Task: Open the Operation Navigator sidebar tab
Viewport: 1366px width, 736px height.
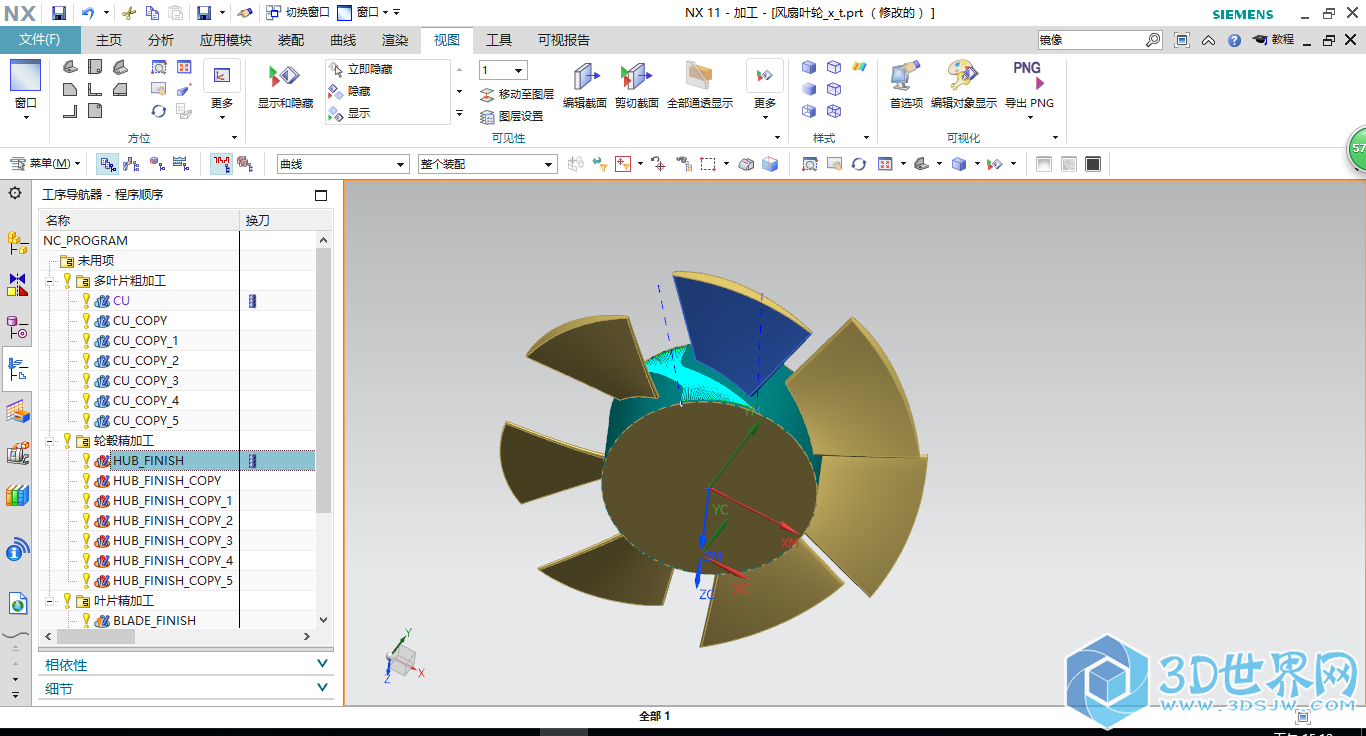Action: (x=17, y=369)
